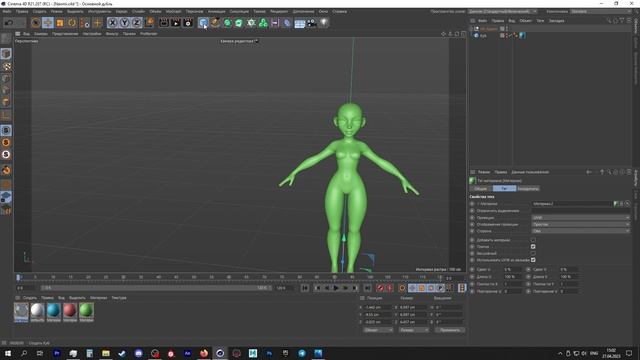Open the Render Settings clapper icon

pyautogui.click(x=188, y=23)
